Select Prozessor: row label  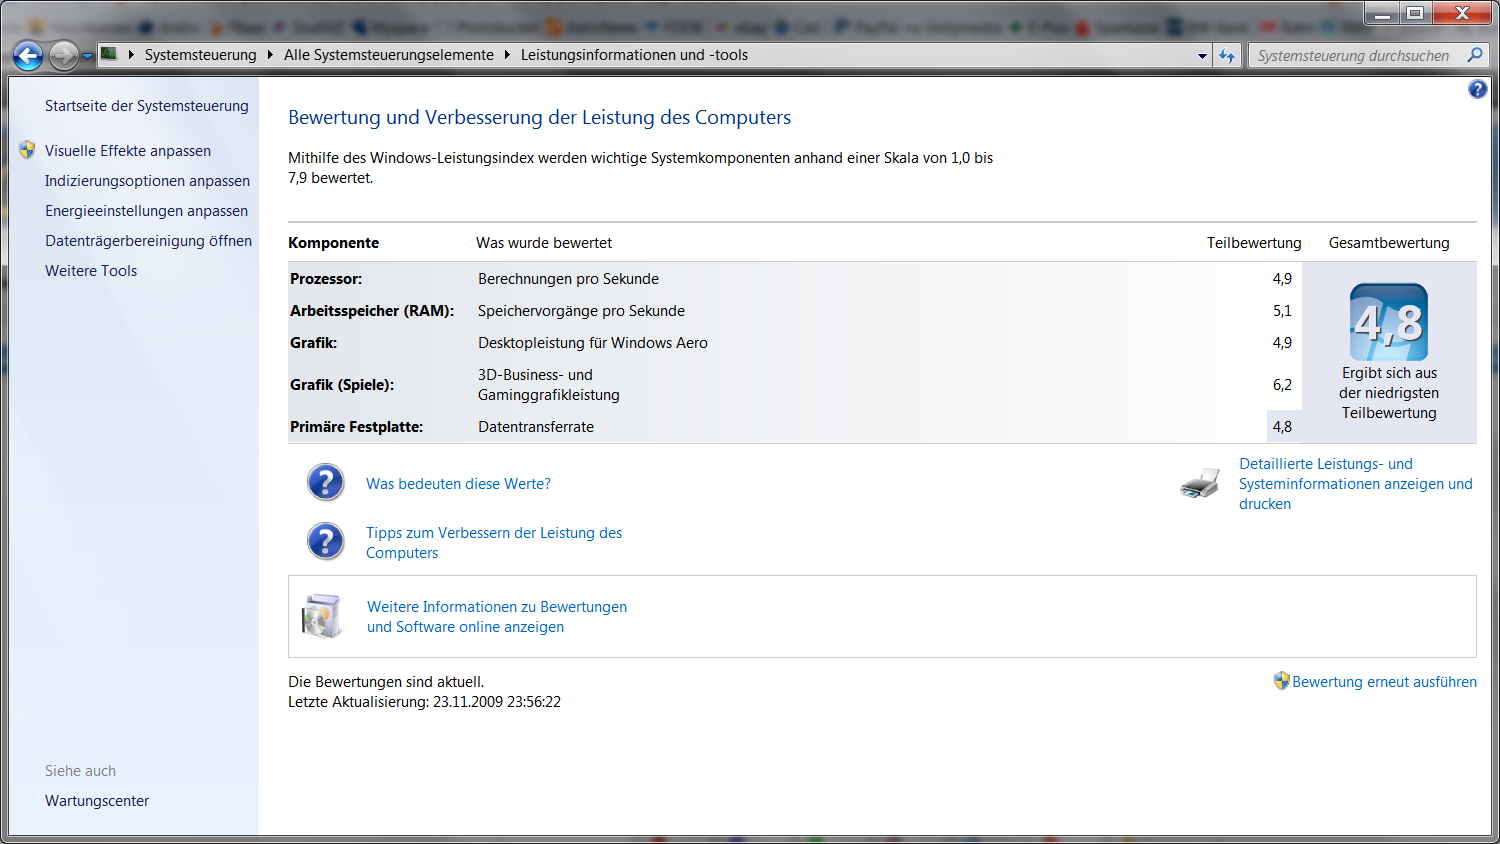pyautogui.click(x=326, y=279)
